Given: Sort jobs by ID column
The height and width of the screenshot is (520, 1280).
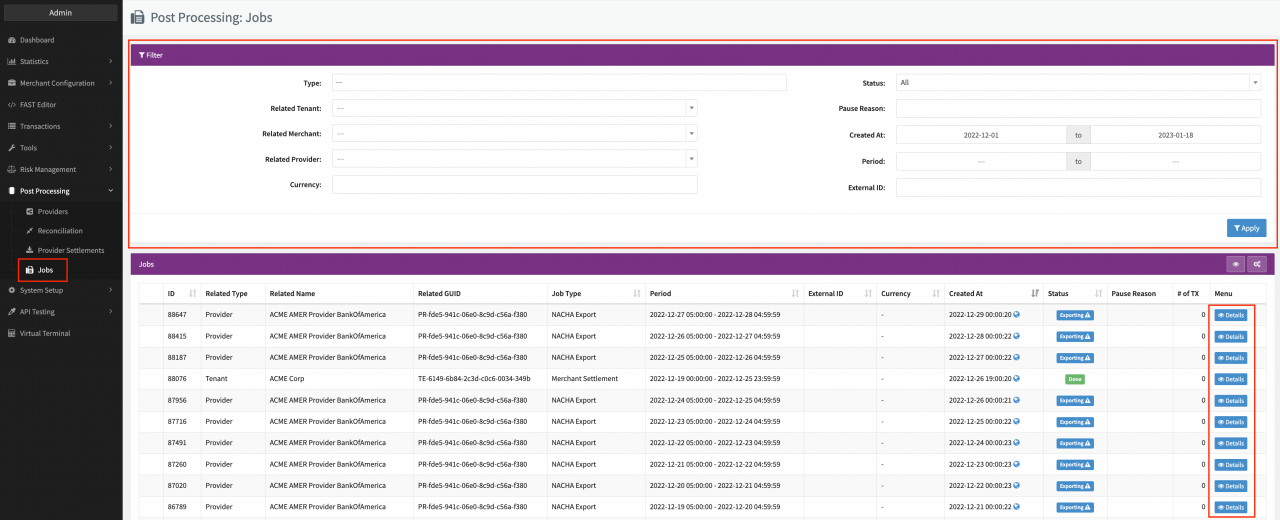Looking at the screenshot, I should point(192,294).
